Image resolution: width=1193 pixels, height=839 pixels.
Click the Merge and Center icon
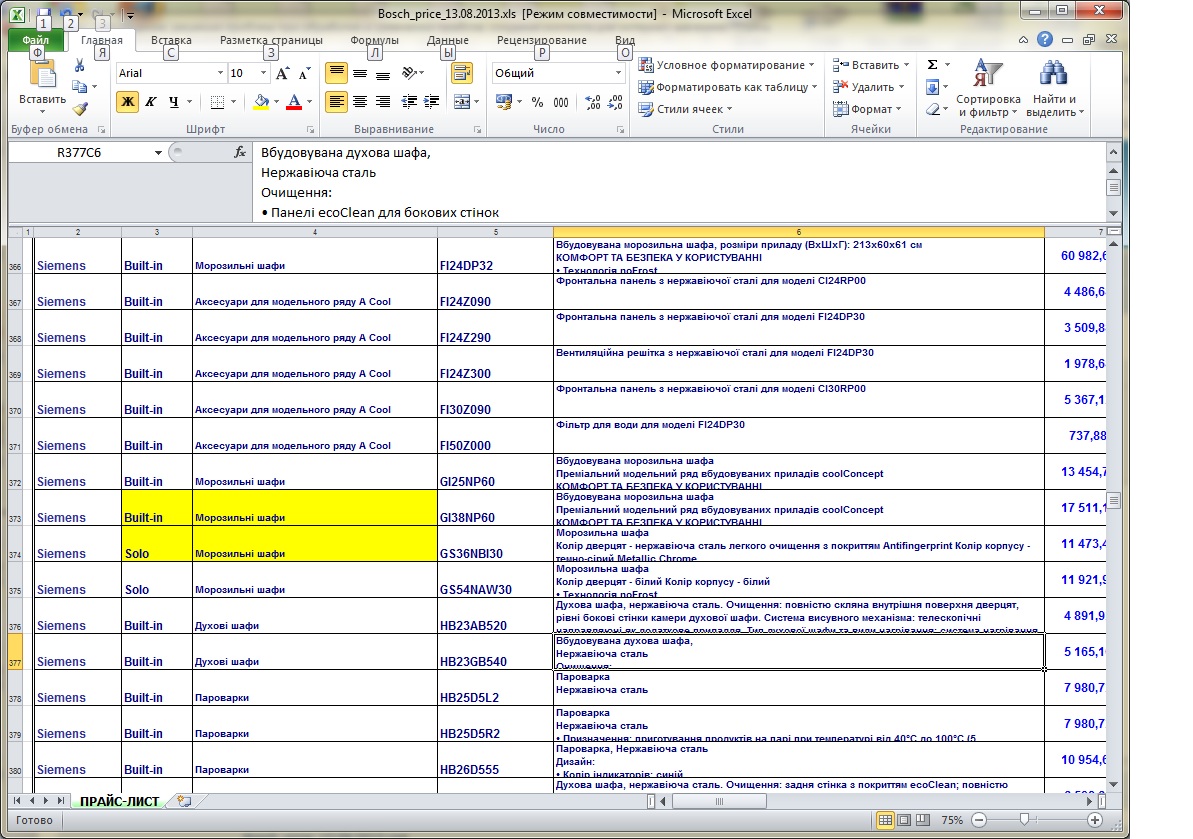coord(462,101)
